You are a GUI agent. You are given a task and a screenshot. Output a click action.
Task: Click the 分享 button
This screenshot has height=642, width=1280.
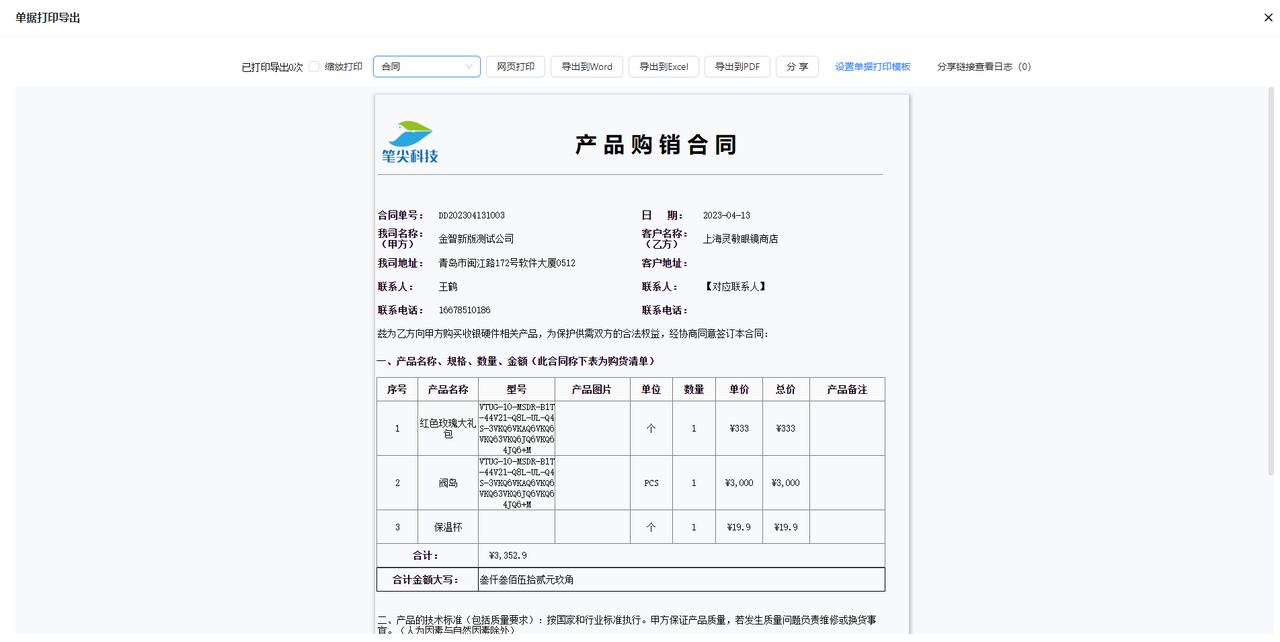(797, 67)
